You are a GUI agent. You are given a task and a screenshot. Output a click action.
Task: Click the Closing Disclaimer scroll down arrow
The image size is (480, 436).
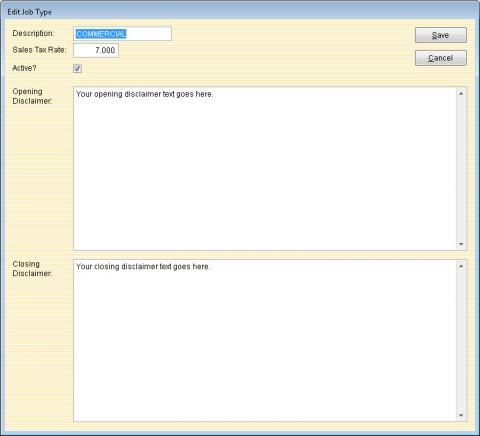tap(461, 415)
